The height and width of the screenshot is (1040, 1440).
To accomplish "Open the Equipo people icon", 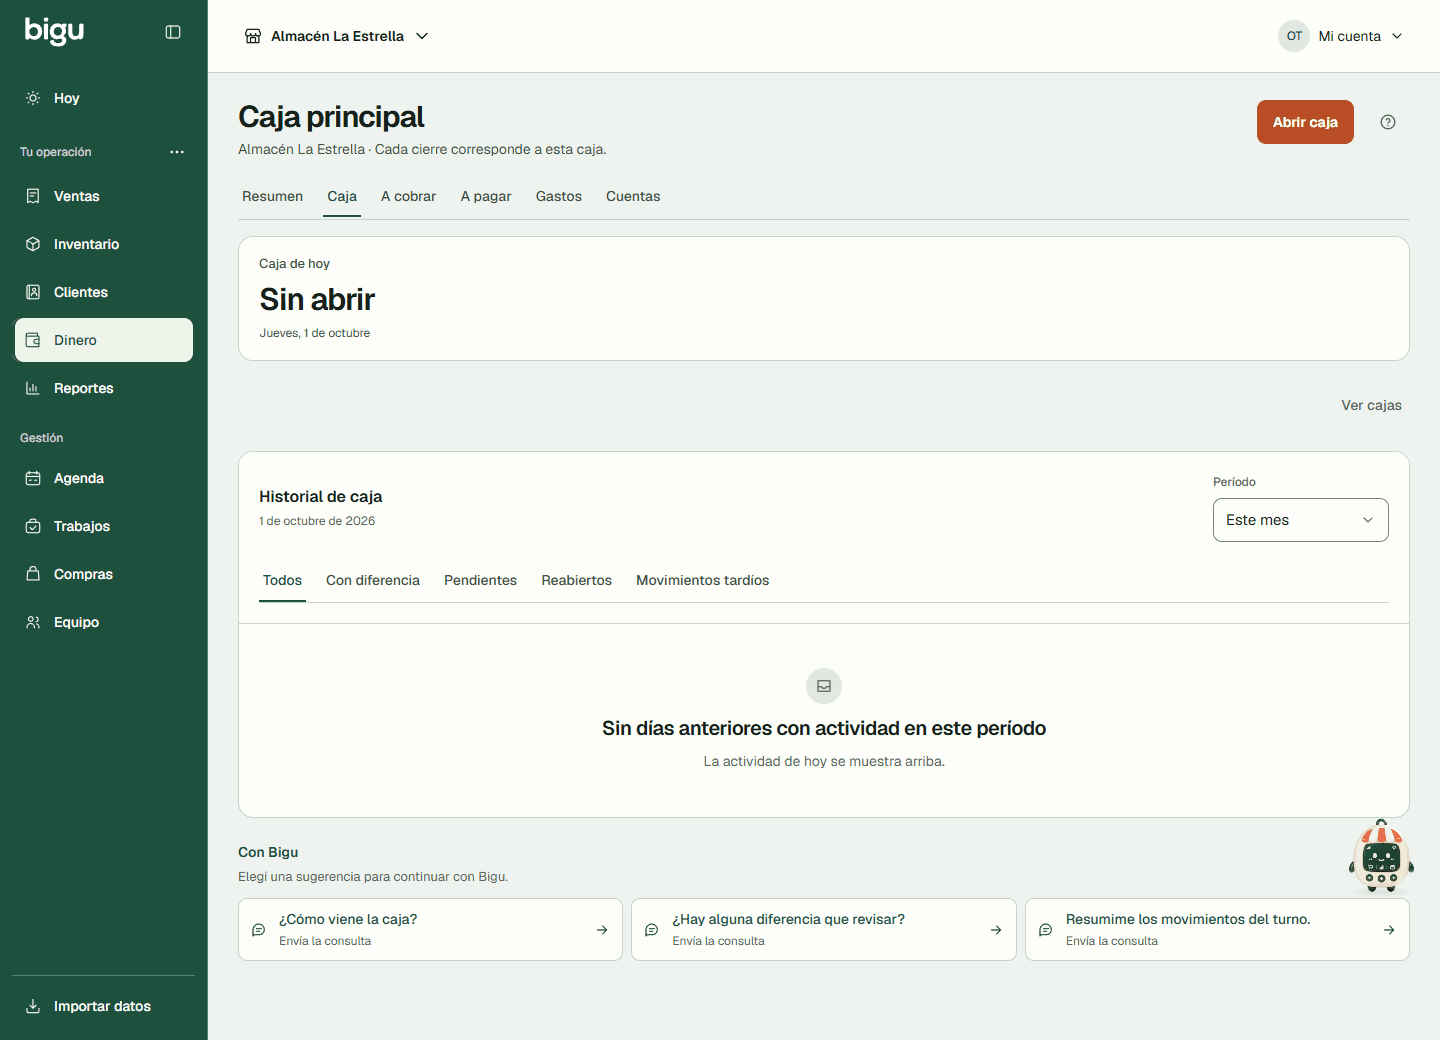I will click(x=33, y=622).
